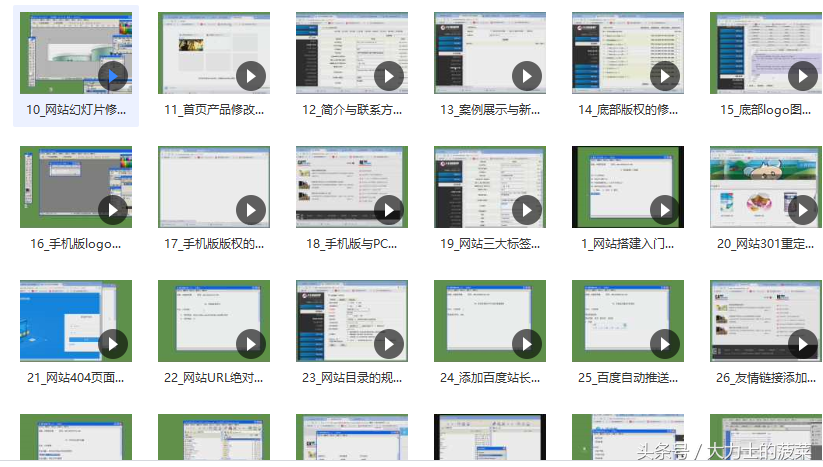Select file name 11_首页产品修改...

[x=214, y=110]
